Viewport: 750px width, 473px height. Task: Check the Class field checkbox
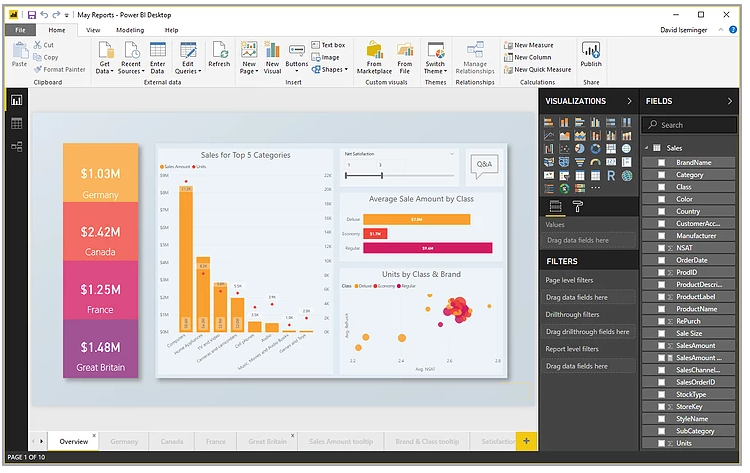[x=662, y=187]
